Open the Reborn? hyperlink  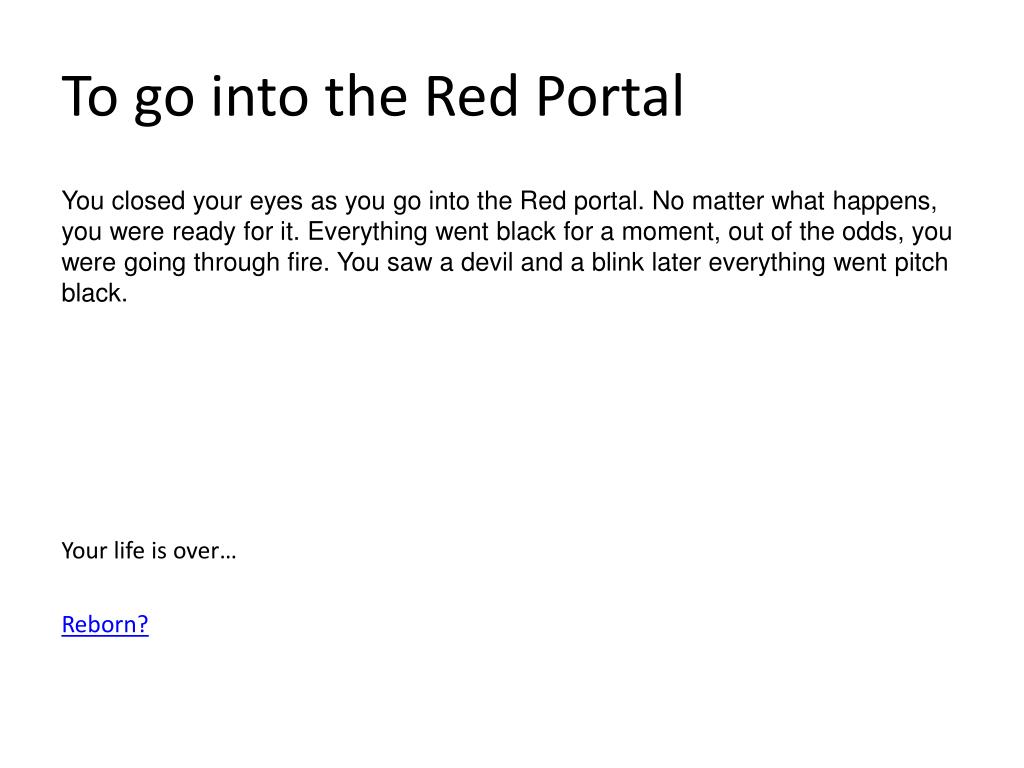[x=105, y=624]
